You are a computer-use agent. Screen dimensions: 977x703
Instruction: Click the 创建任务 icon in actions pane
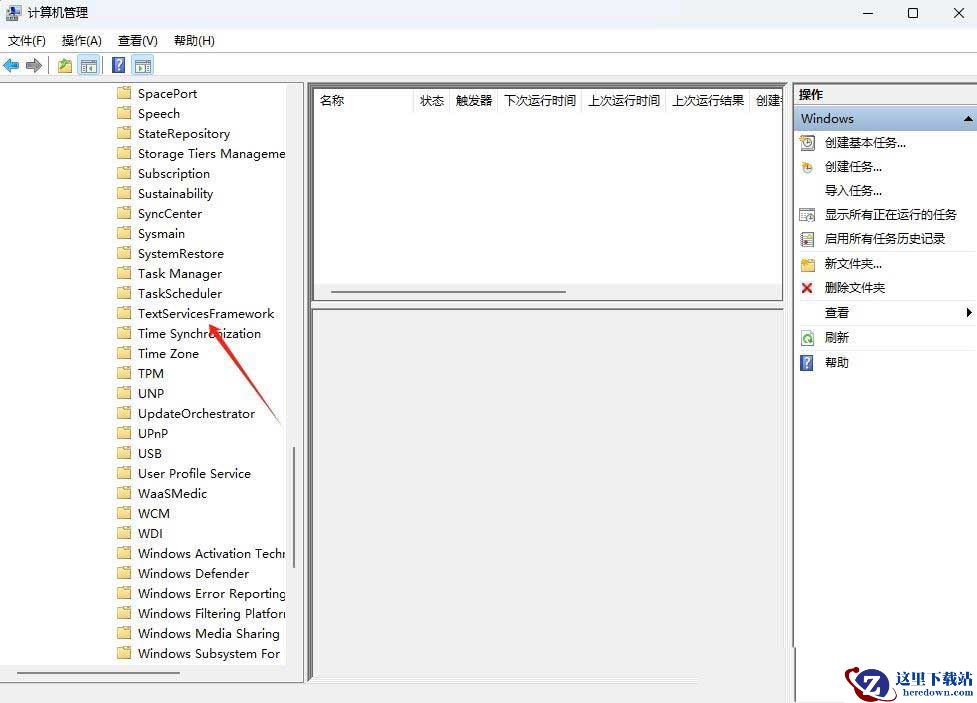coord(807,167)
